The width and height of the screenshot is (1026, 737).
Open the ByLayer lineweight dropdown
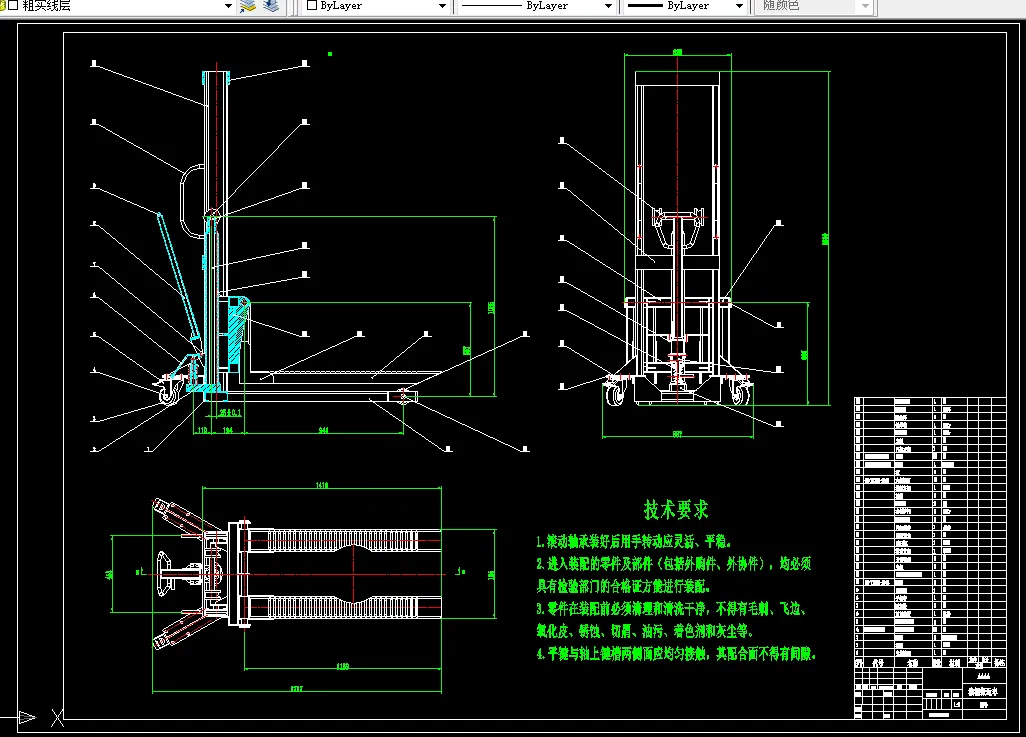[x=685, y=6]
